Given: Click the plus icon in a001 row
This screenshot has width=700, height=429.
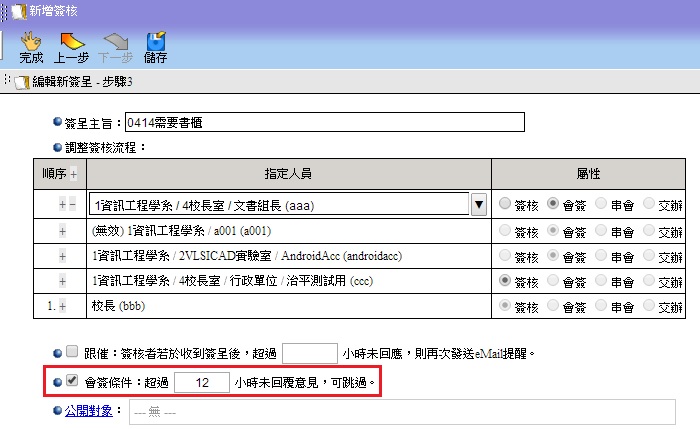Looking at the screenshot, I should click(63, 230).
